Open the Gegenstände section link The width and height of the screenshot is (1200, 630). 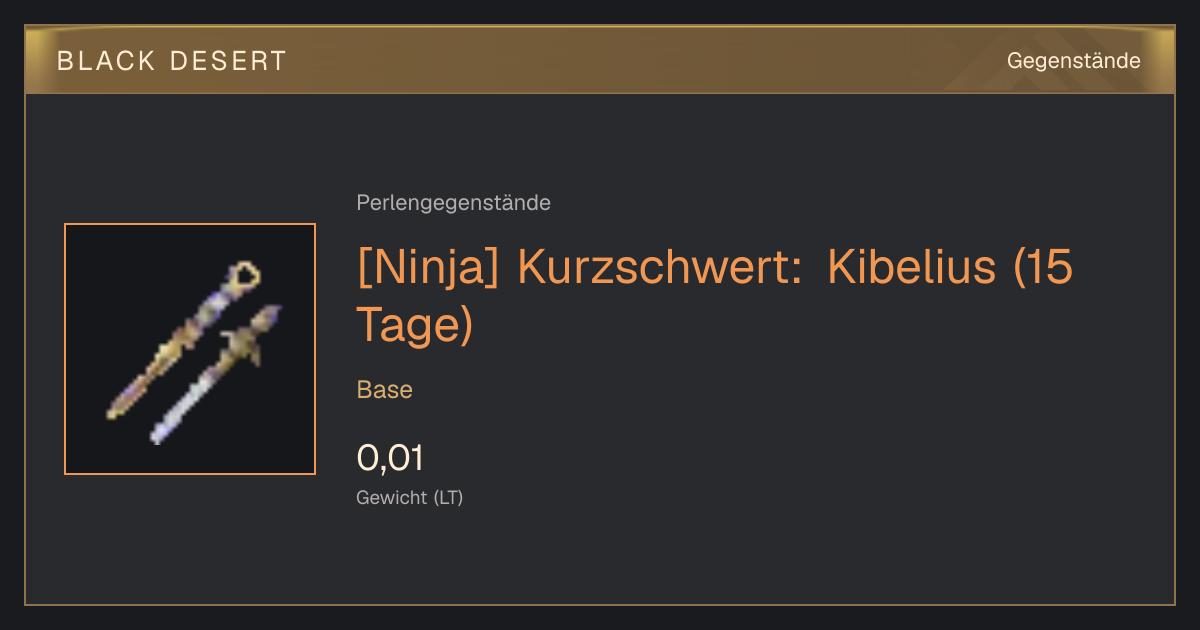click(x=1073, y=61)
